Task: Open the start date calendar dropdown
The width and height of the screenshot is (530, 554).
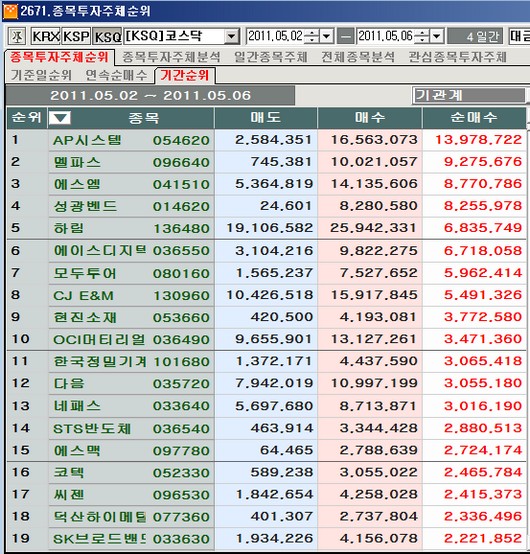Action: click(x=326, y=36)
